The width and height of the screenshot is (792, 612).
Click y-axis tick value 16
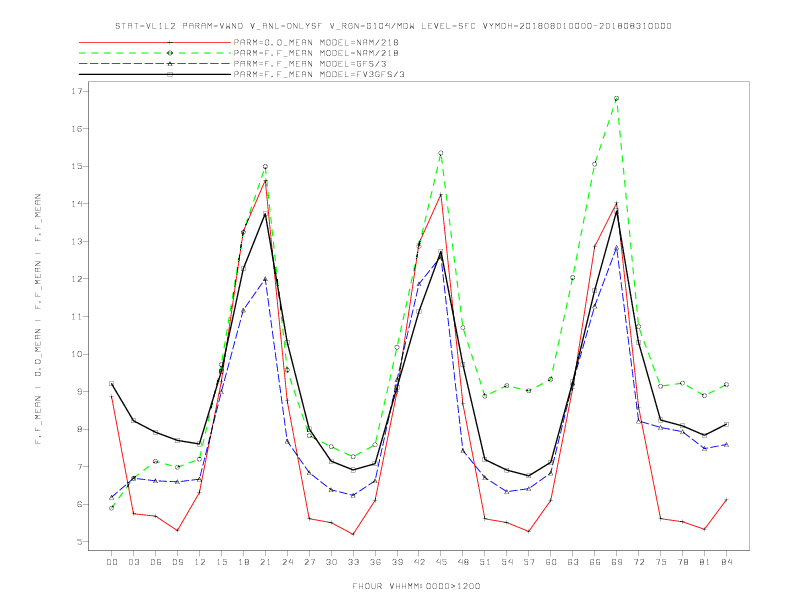[77, 129]
